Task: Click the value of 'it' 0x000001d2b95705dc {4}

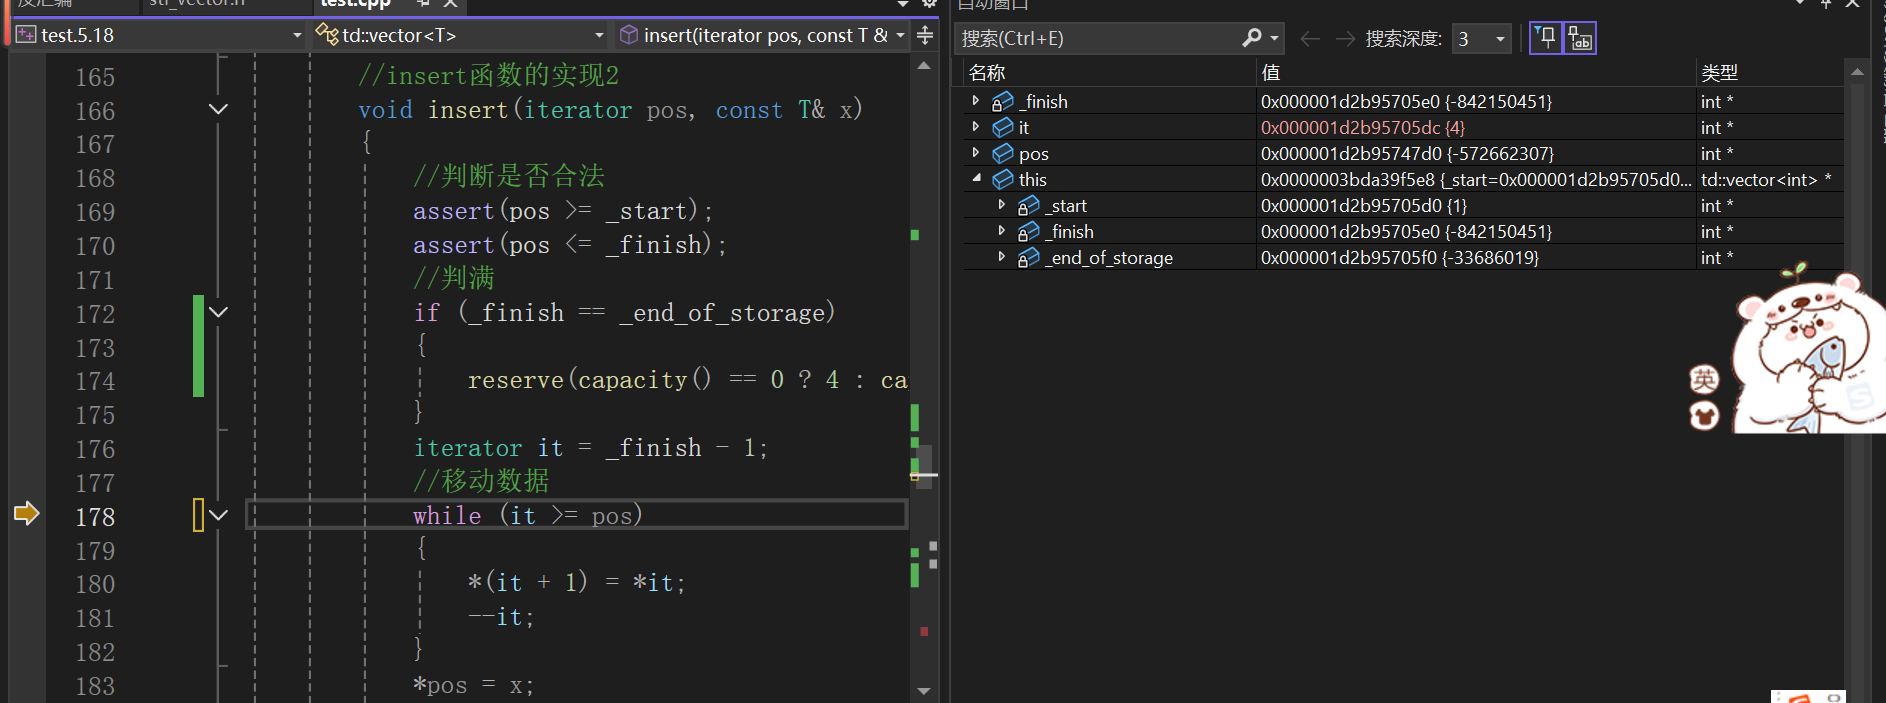Action: [x=1362, y=128]
